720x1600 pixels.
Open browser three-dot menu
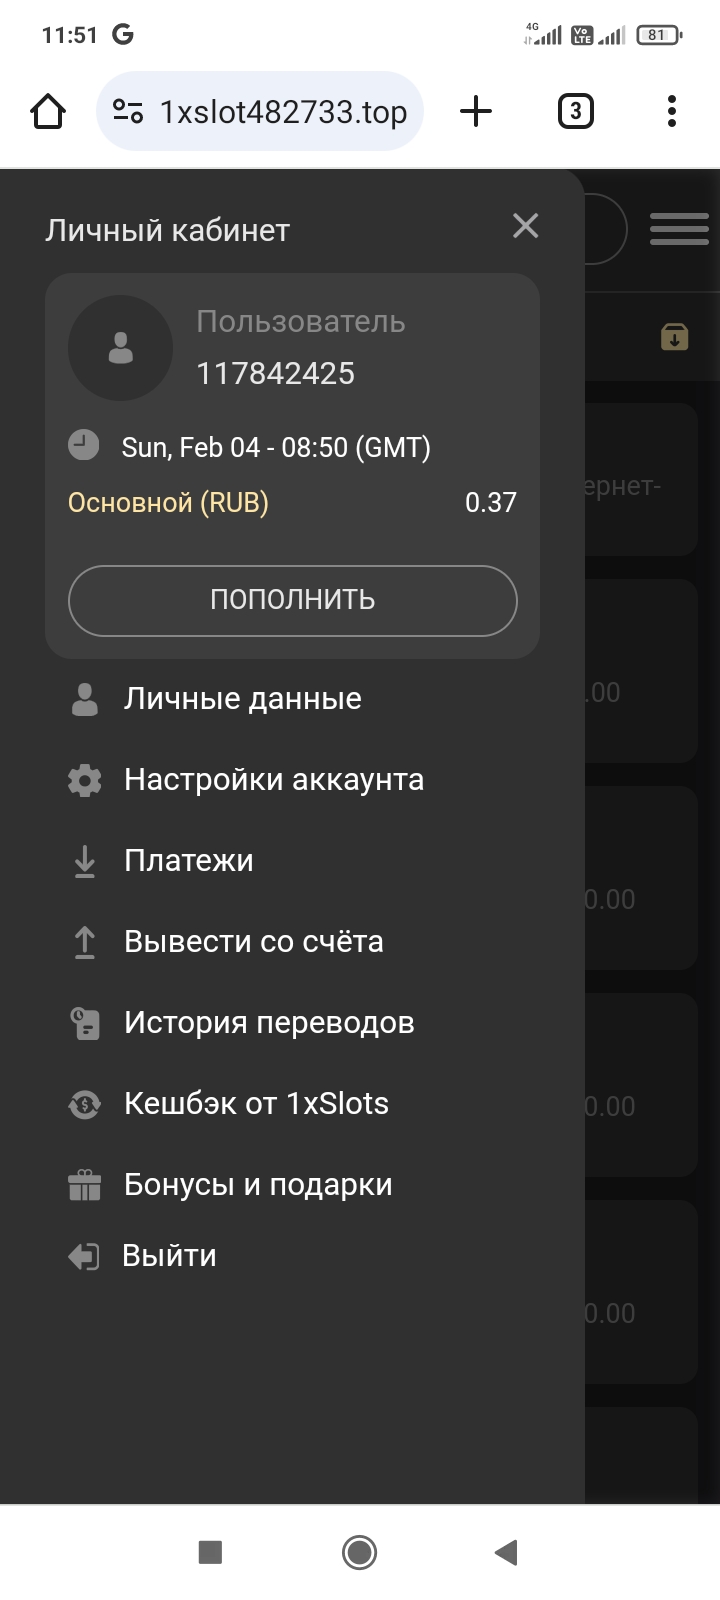pos(672,111)
